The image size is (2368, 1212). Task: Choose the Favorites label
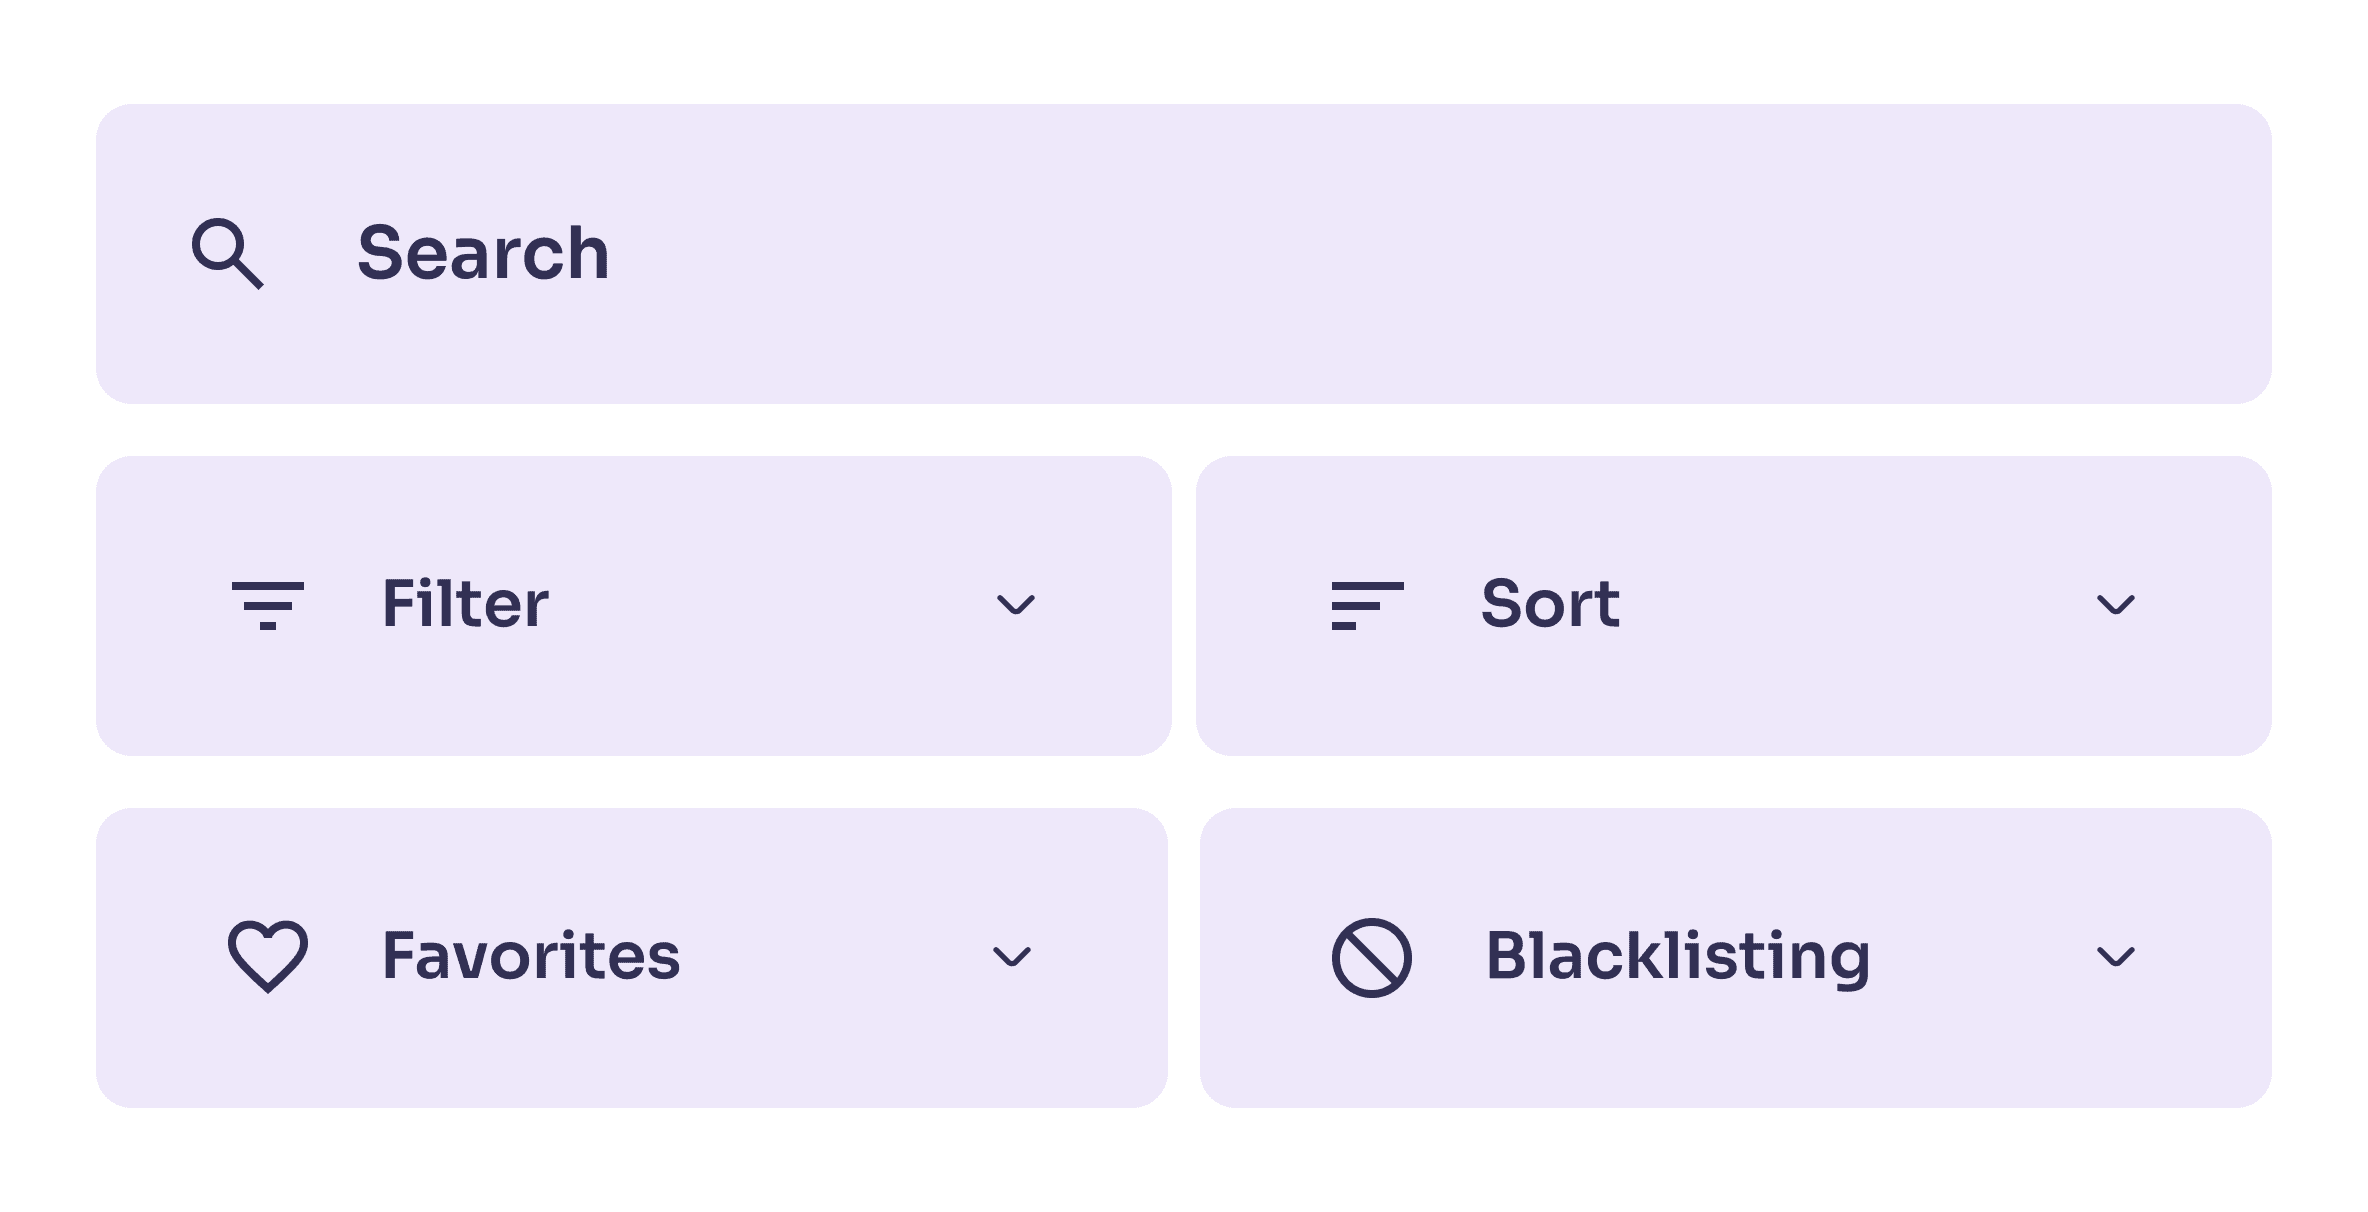[531, 956]
